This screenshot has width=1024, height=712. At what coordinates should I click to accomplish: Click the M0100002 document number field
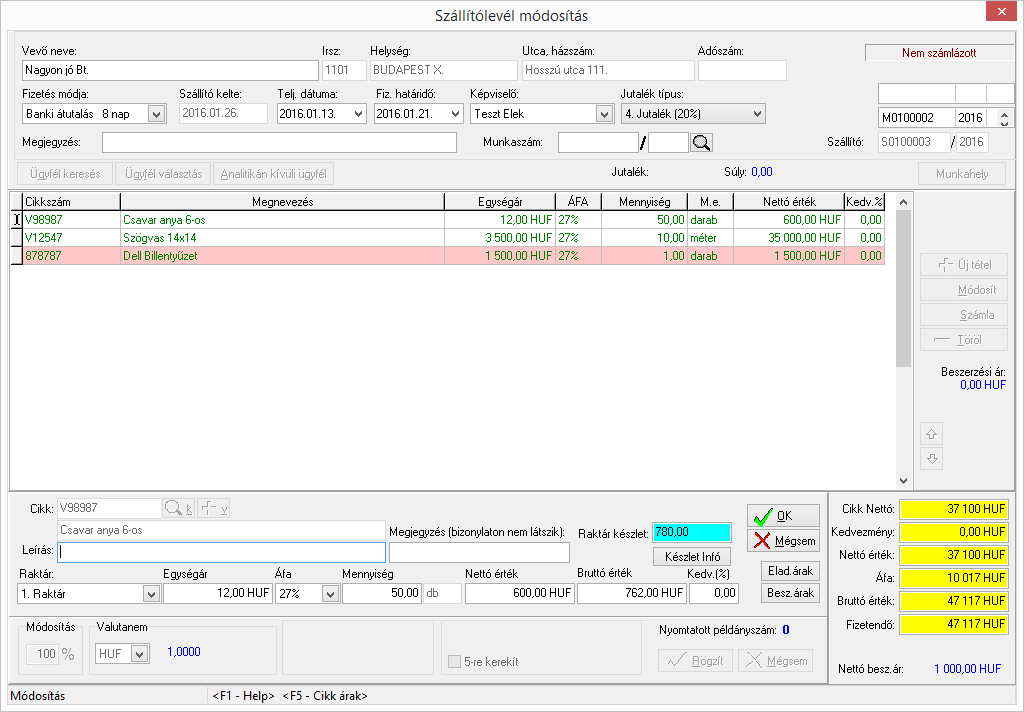pos(917,118)
